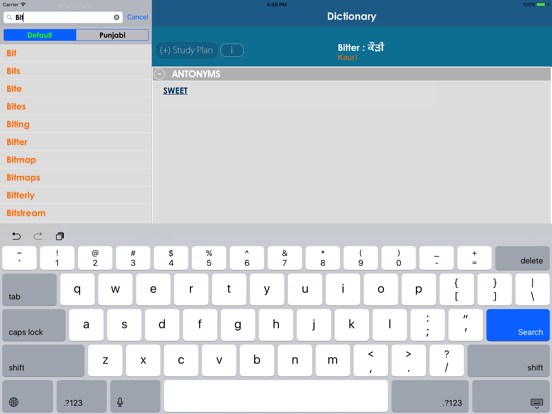Tap the comma less-than key
This screenshot has height=414, width=552.
371,360
